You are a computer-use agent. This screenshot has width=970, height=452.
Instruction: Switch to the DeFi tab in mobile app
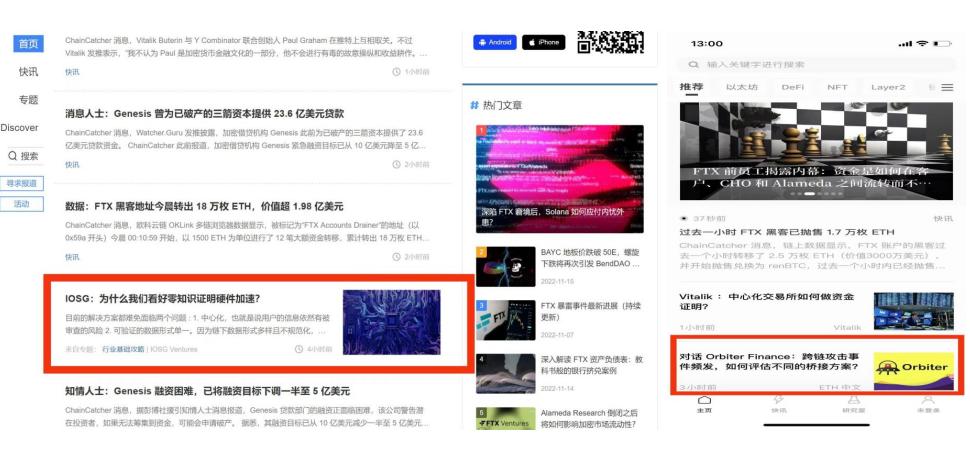pos(792,88)
